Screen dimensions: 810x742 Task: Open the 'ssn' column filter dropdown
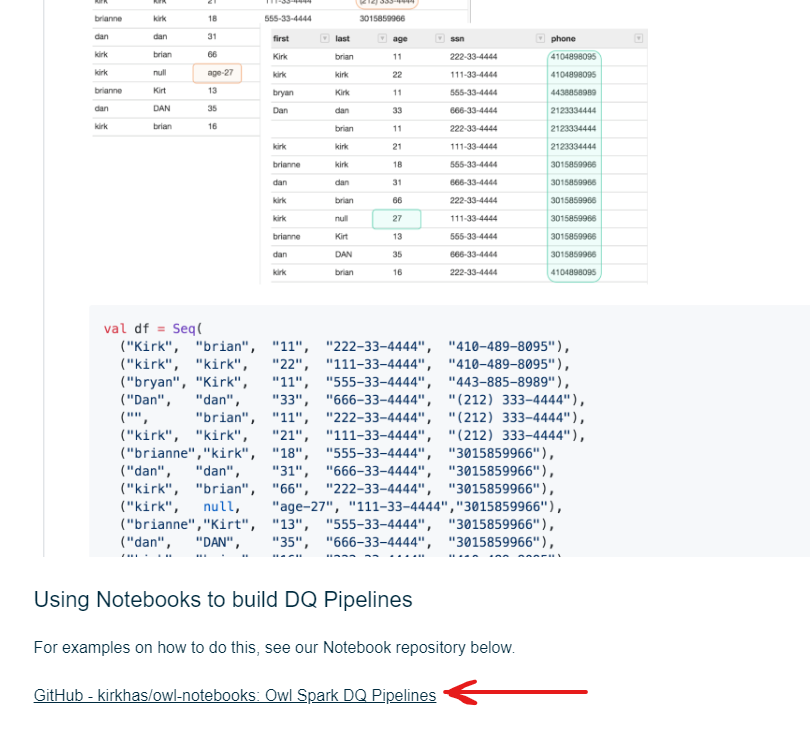pos(540,38)
